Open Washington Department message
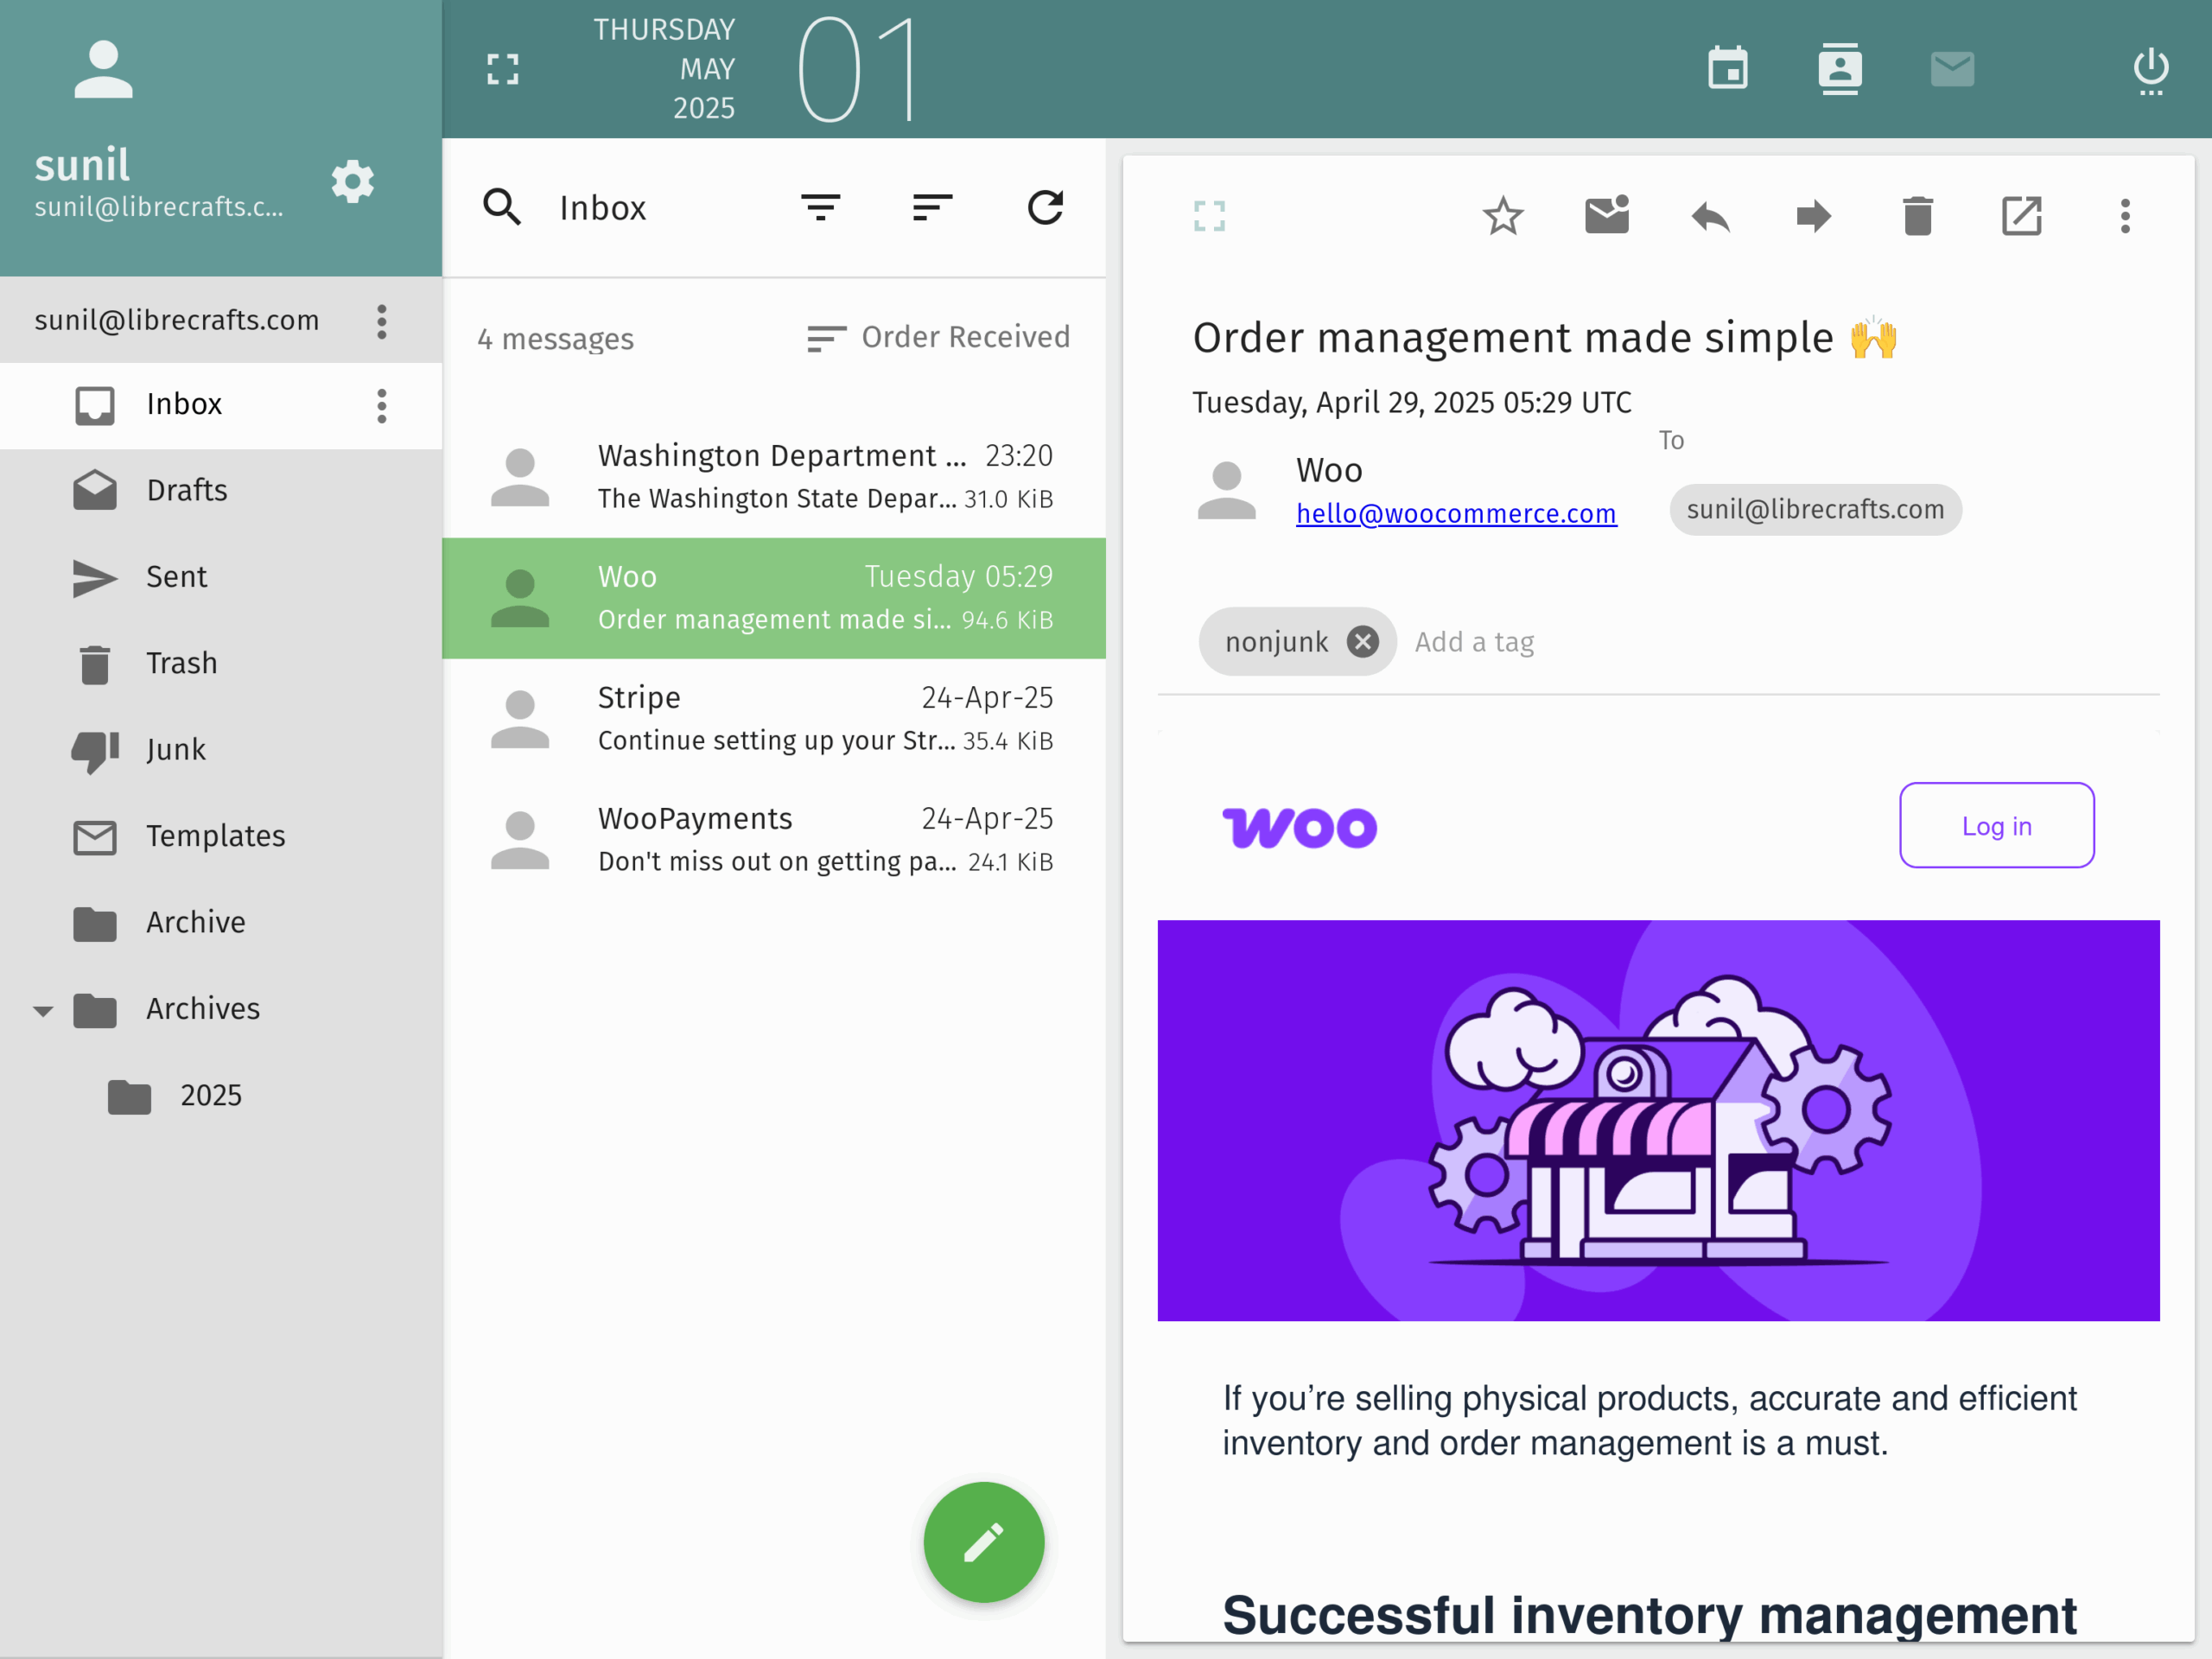Screen dimensions: 2212x1659 coord(773,477)
